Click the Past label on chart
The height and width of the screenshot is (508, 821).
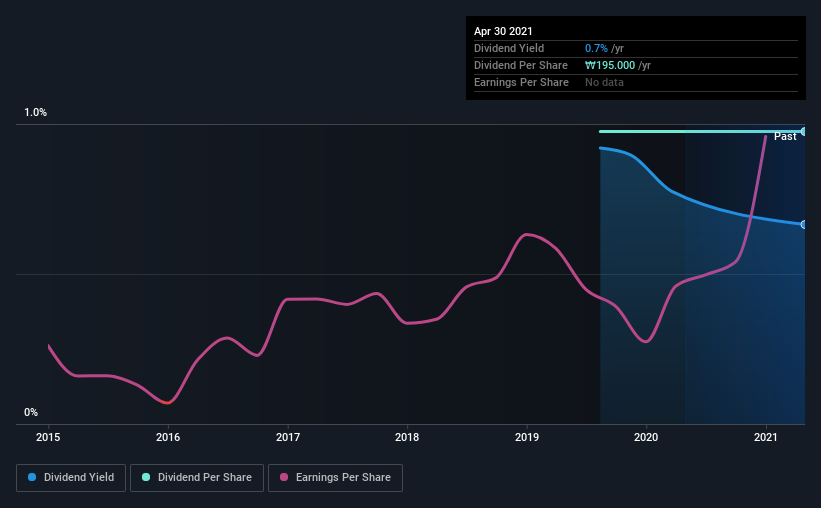pyautogui.click(x=785, y=137)
